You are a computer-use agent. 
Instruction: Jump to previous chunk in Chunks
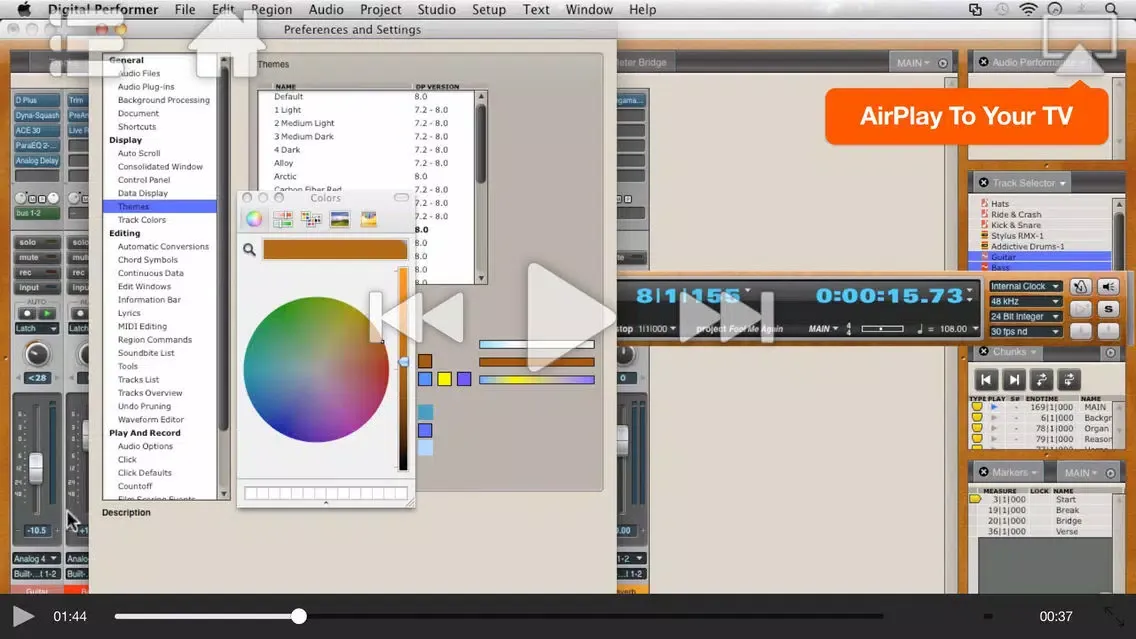(985, 380)
